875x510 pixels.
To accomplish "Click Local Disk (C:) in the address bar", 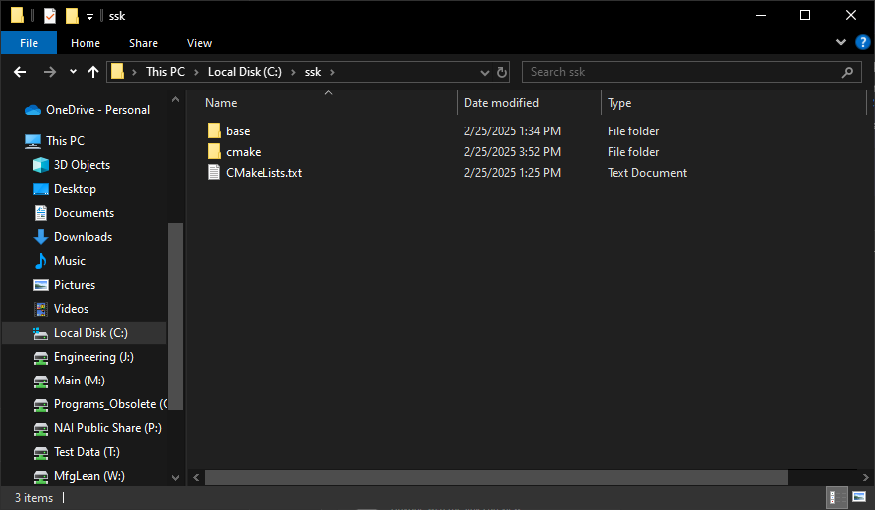I will coord(244,72).
